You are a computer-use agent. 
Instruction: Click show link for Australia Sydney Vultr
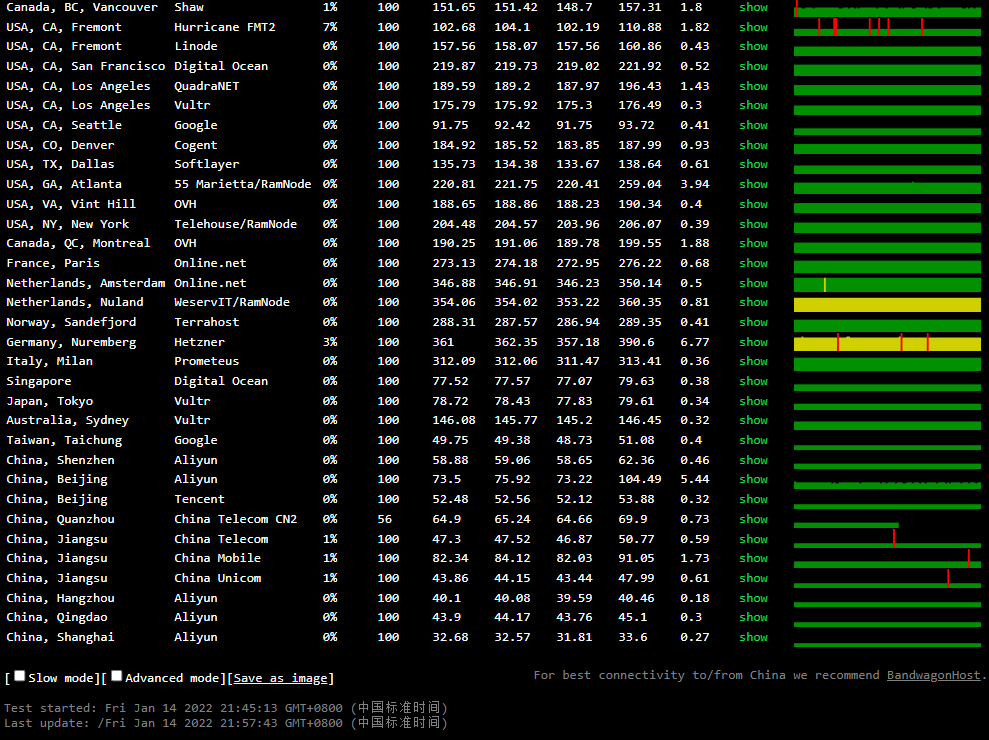pyautogui.click(x=753, y=420)
